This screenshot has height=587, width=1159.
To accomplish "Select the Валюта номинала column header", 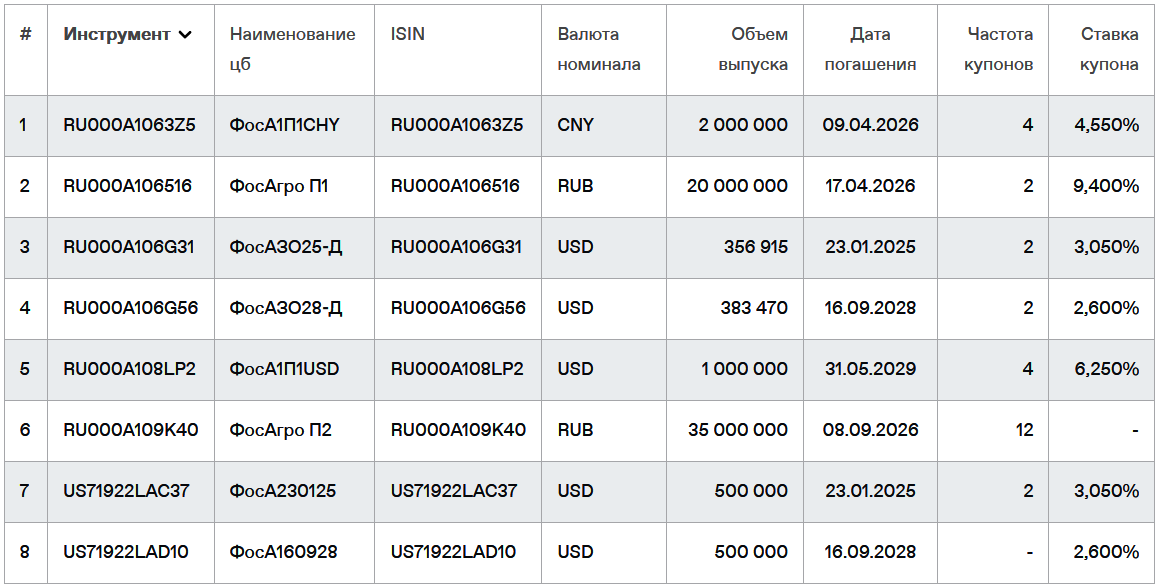I will click(599, 49).
